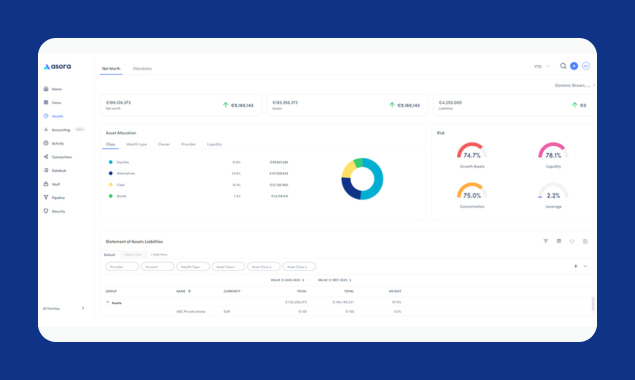Switch to the Mandates tab

point(142,68)
